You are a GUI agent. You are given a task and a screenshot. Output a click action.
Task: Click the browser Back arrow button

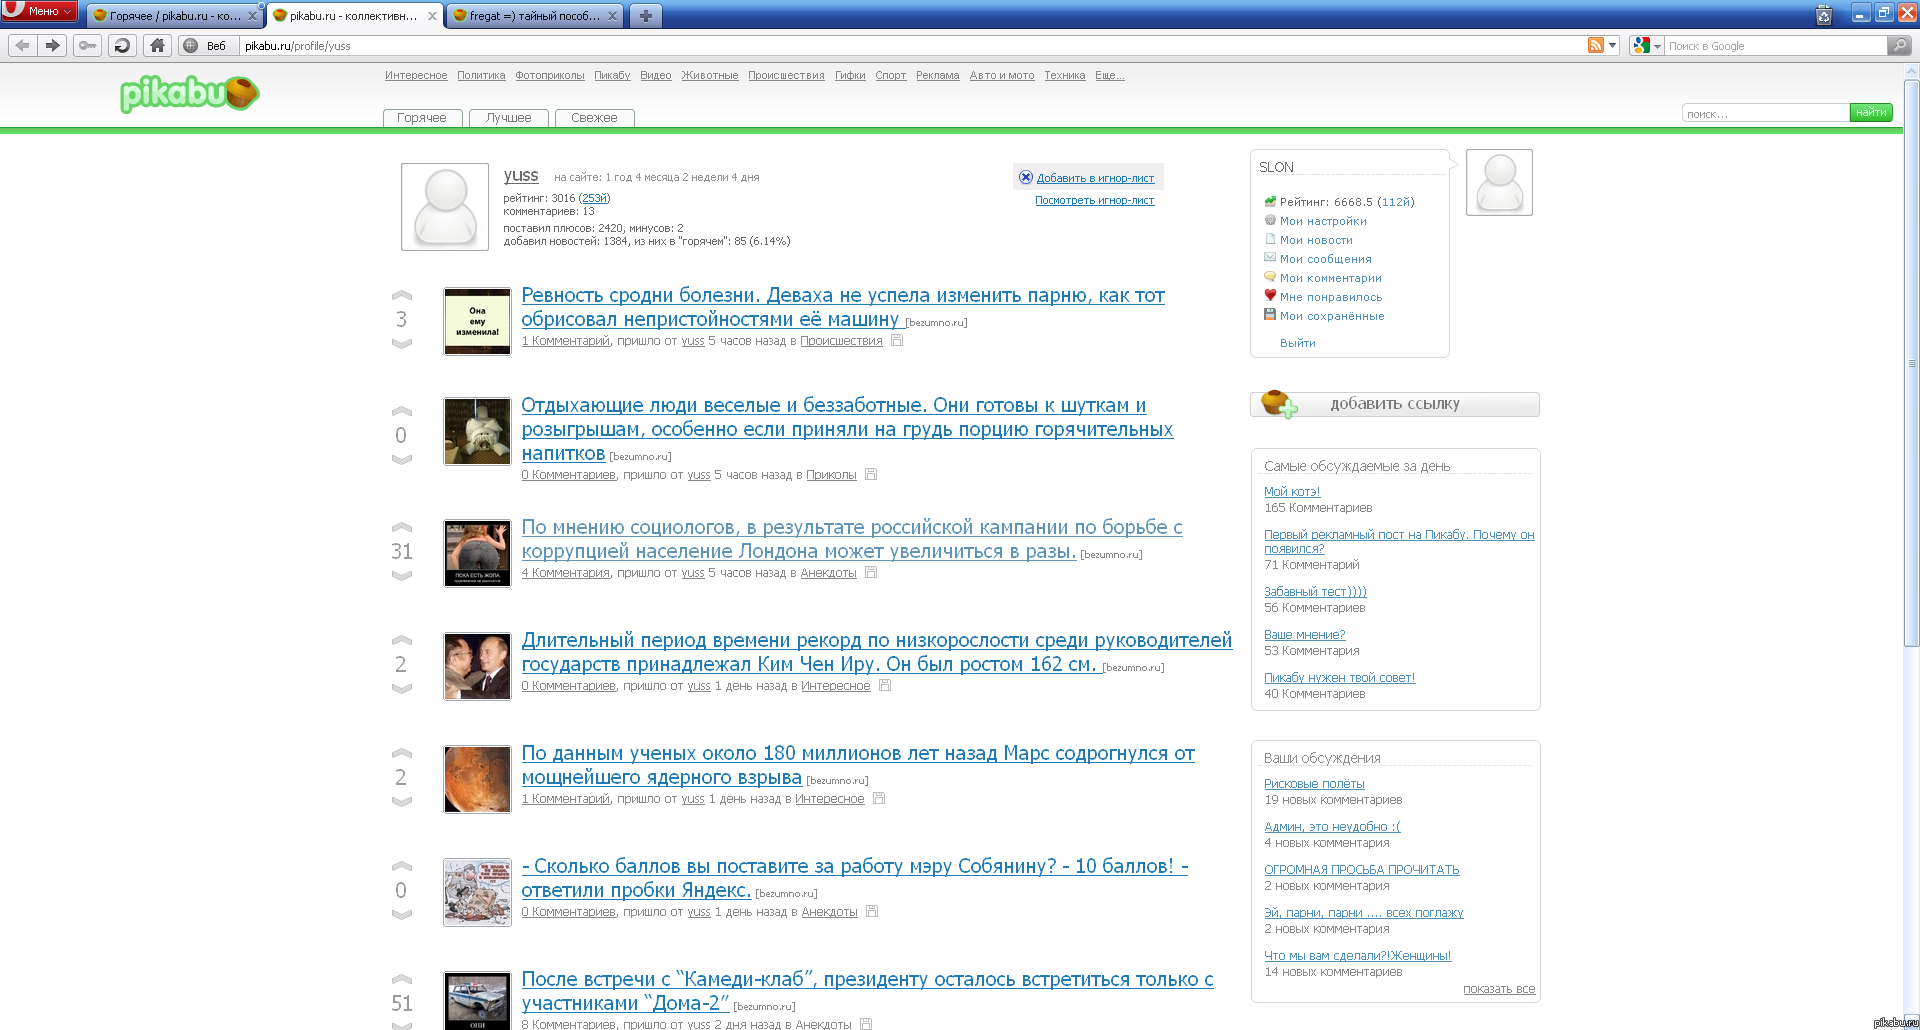tap(22, 45)
